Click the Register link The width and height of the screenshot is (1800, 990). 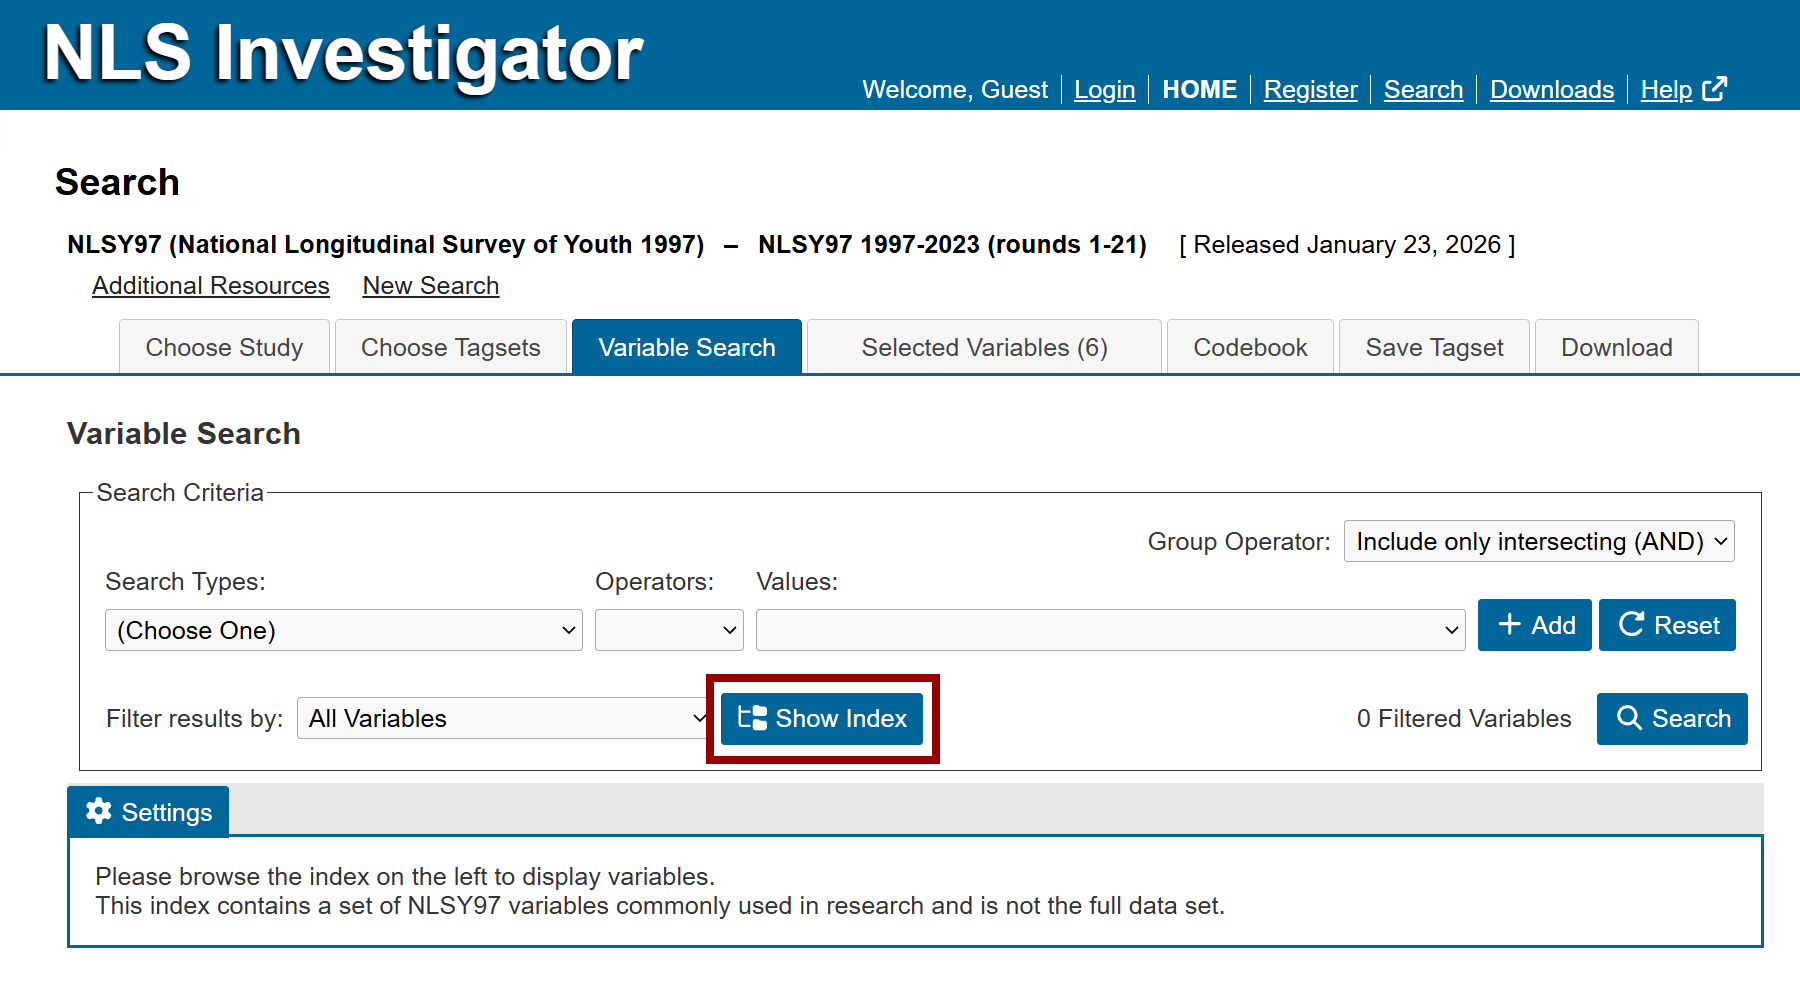(1311, 90)
